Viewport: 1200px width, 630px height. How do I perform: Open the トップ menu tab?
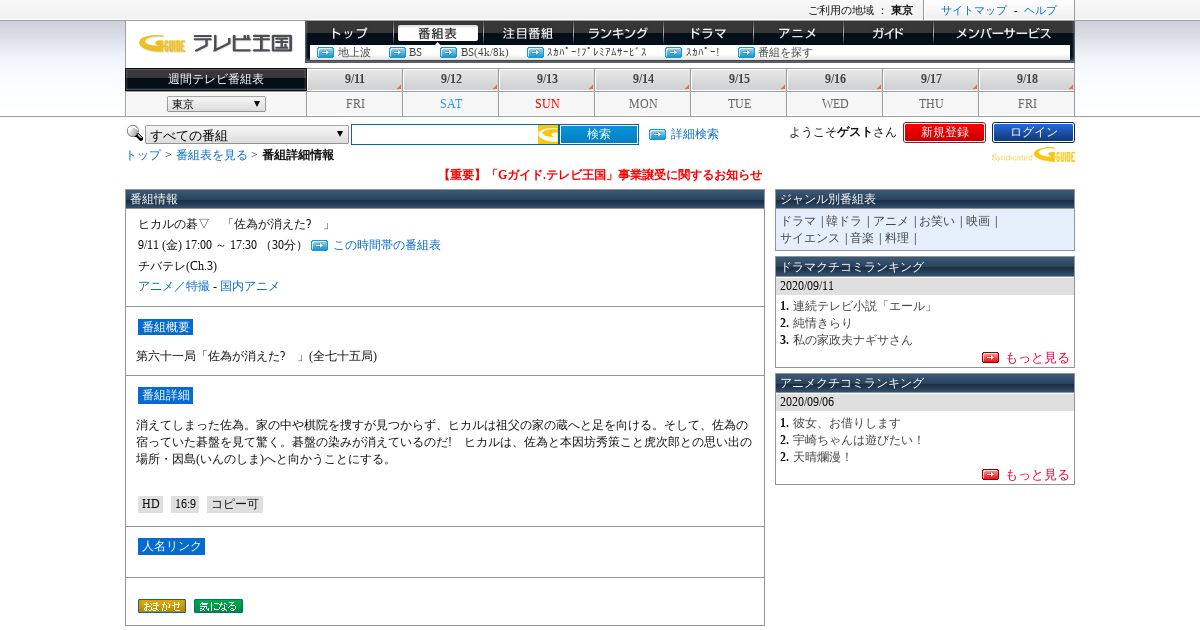coord(349,33)
